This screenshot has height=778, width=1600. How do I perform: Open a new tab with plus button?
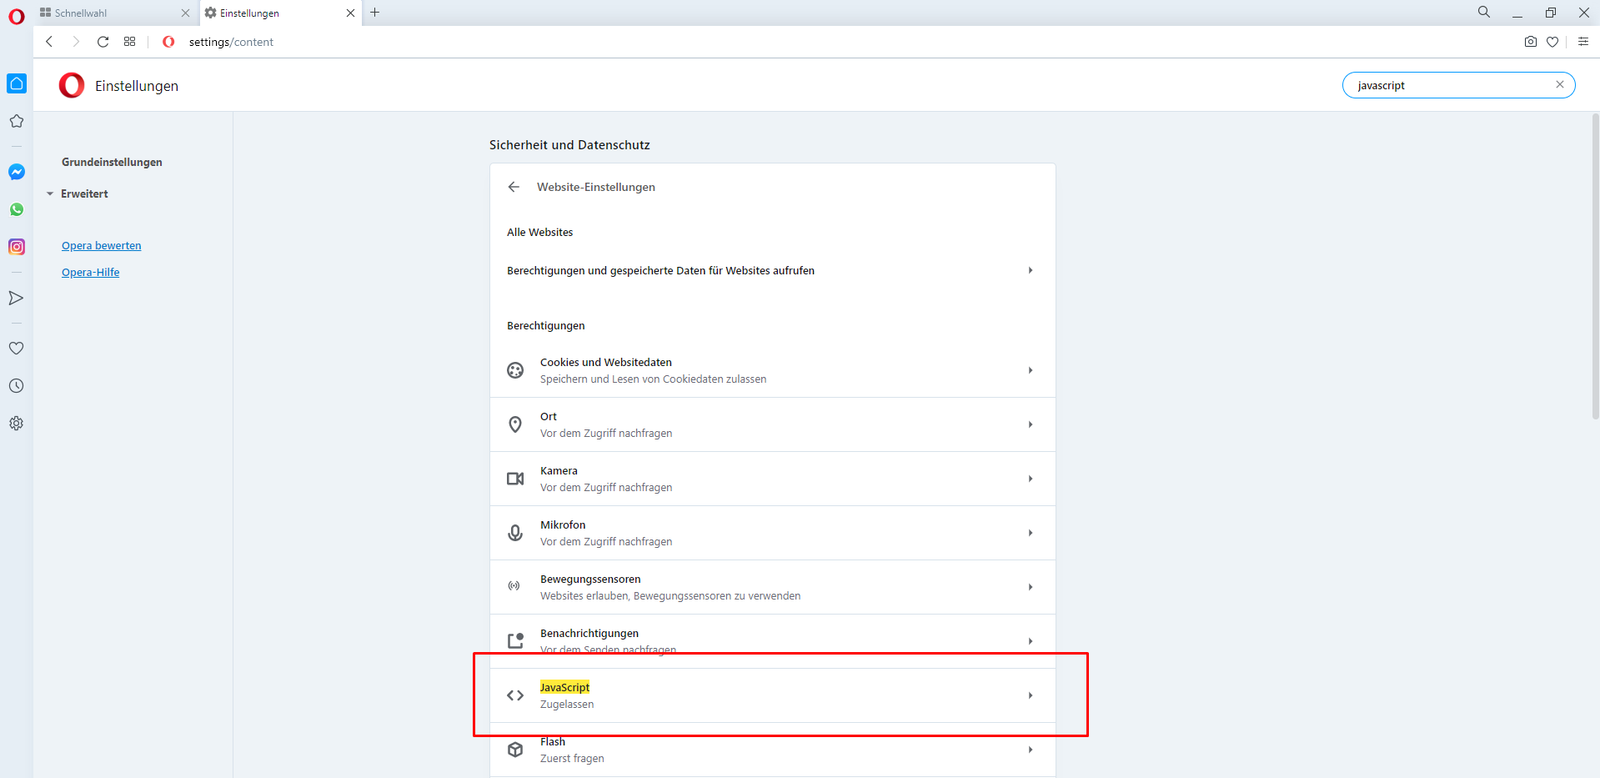[x=375, y=13]
